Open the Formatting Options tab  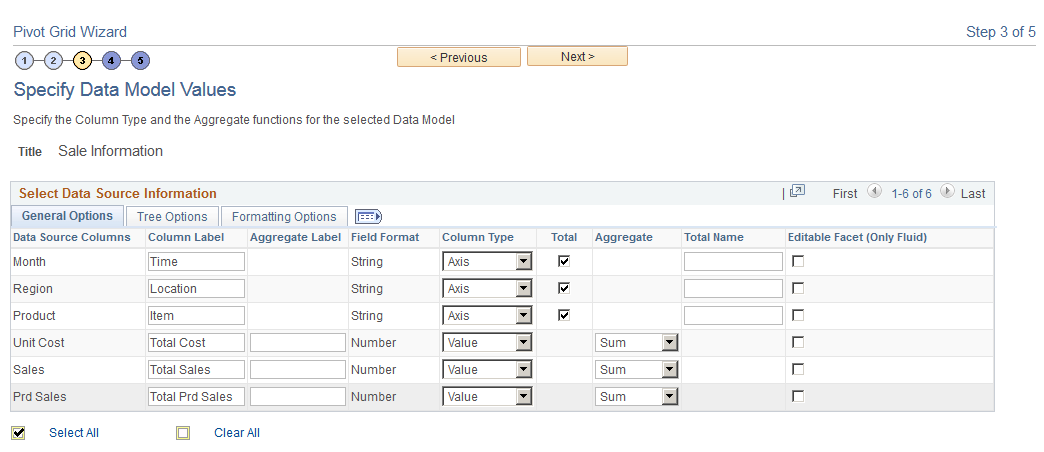click(x=284, y=216)
